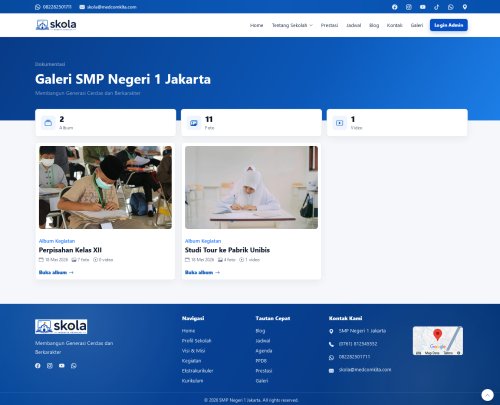
Task: Click skola logo in footer
Action: (x=61, y=326)
